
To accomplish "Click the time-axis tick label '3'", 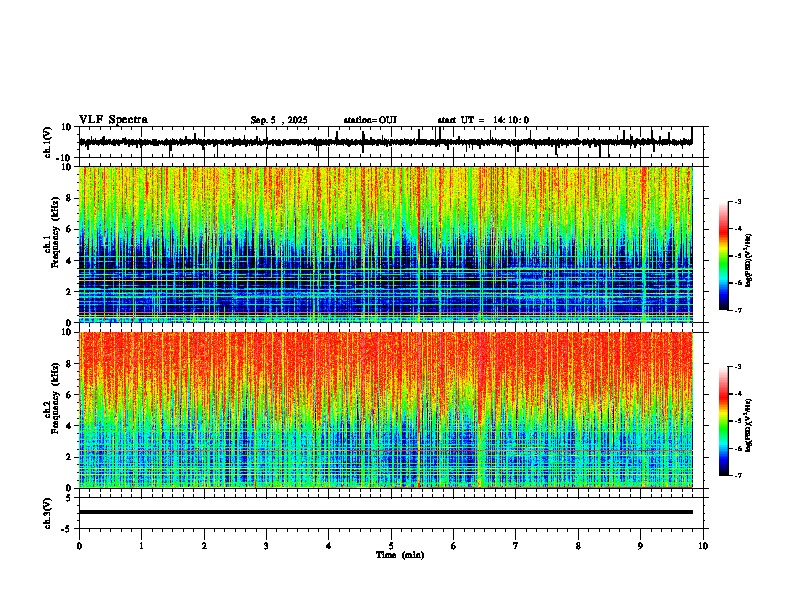I will [266, 546].
